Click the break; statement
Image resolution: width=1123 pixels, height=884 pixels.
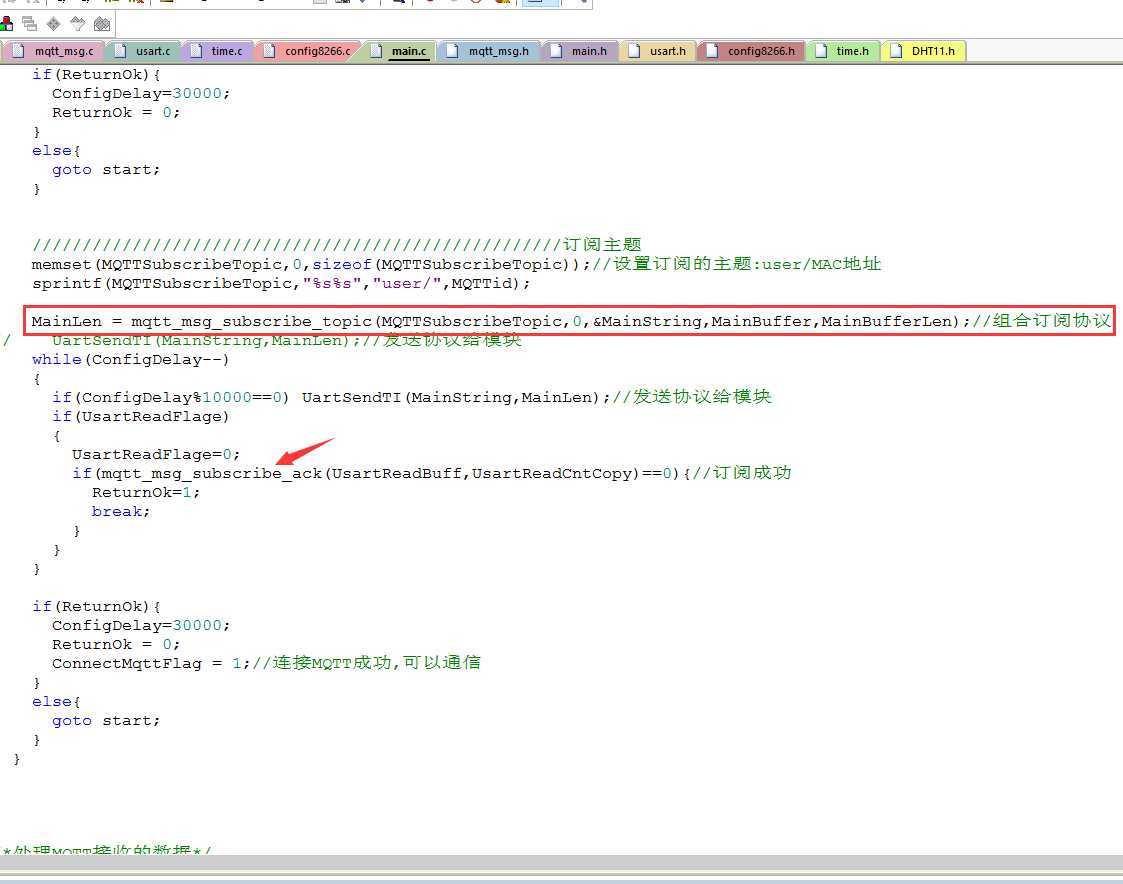pos(121,511)
